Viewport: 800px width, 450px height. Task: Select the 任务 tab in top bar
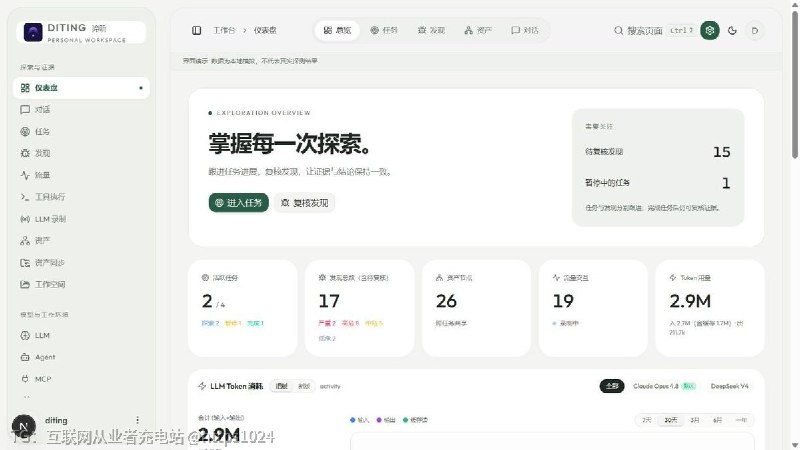[384, 31]
